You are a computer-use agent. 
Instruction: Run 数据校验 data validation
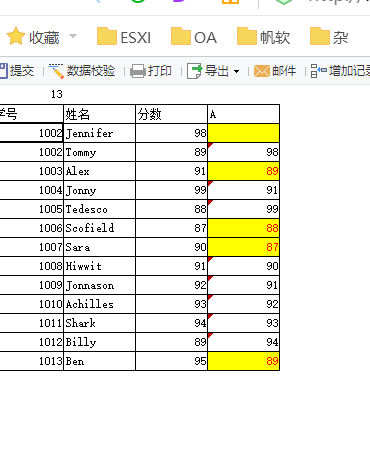pyautogui.click(x=82, y=71)
